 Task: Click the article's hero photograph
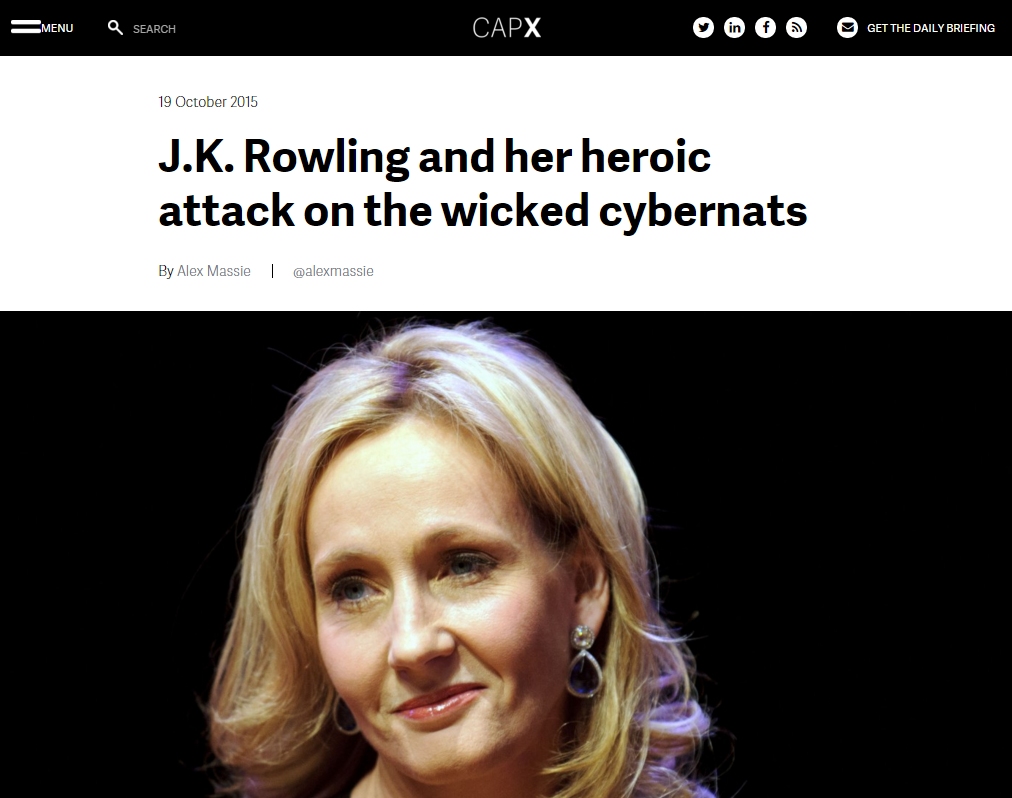[x=506, y=555]
